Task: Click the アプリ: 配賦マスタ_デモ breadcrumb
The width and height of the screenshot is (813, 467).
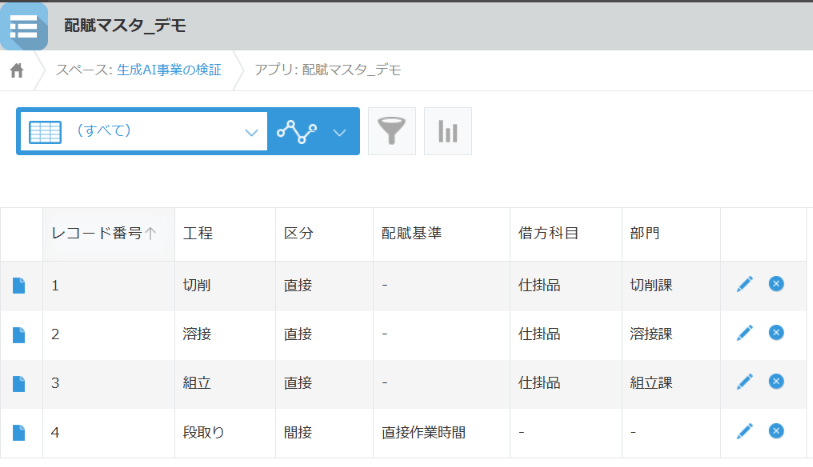Action: (x=328, y=70)
